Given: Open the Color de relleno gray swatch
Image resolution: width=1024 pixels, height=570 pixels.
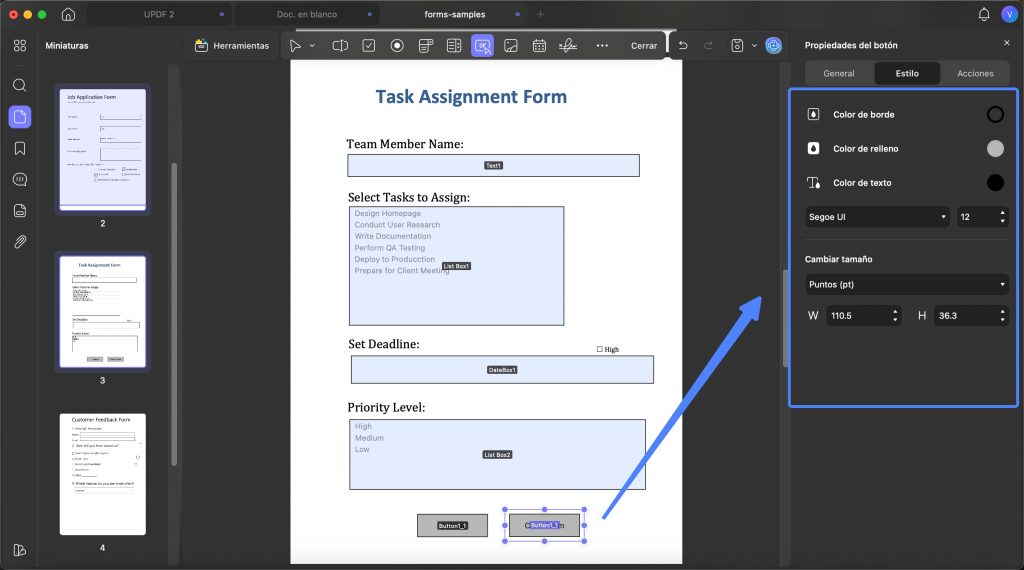Looking at the screenshot, I should pos(995,149).
